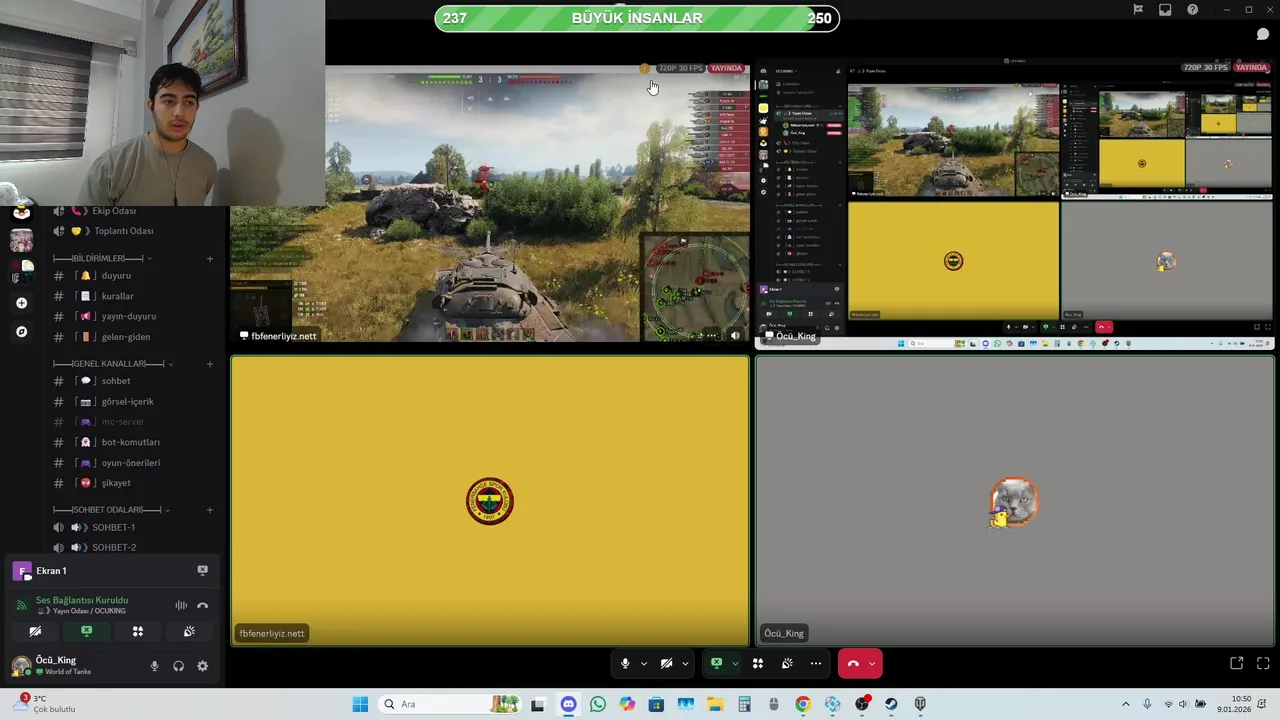Screen dimensions: 1280x720
Task: Open screen share options dropdown arrow
Action: click(x=735, y=663)
